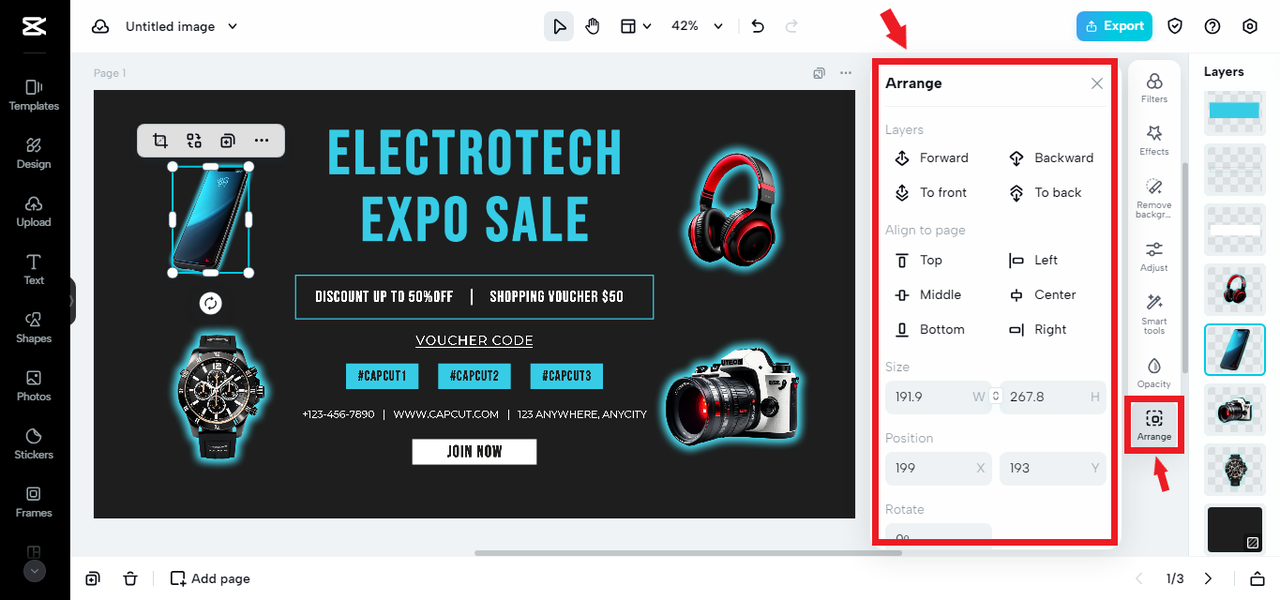Select the watch layer thumbnail
This screenshot has height=600, width=1280.
tap(1234, 469)
